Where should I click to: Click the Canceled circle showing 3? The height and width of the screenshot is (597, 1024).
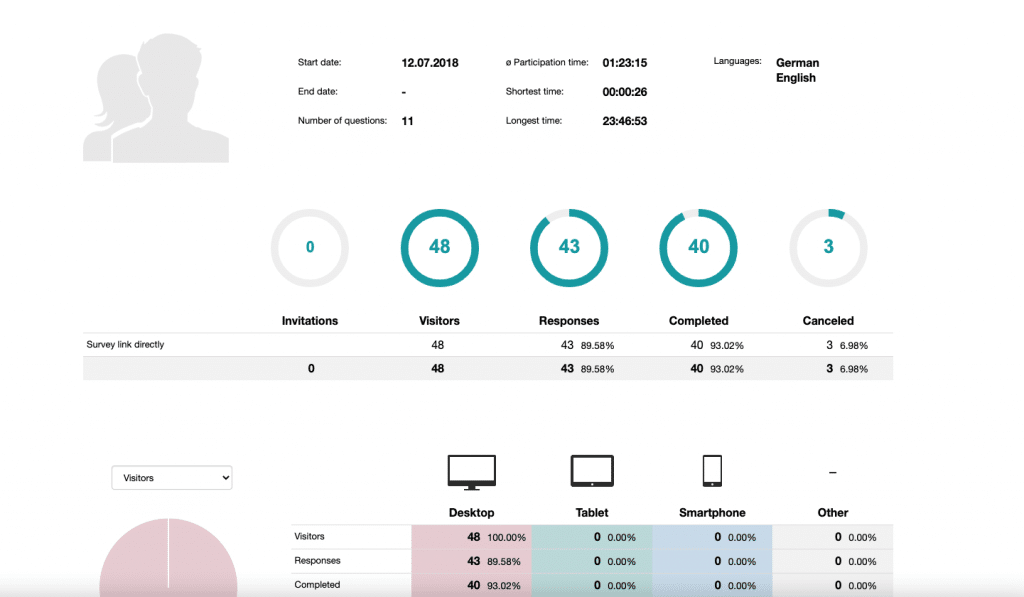coord(828,248)
